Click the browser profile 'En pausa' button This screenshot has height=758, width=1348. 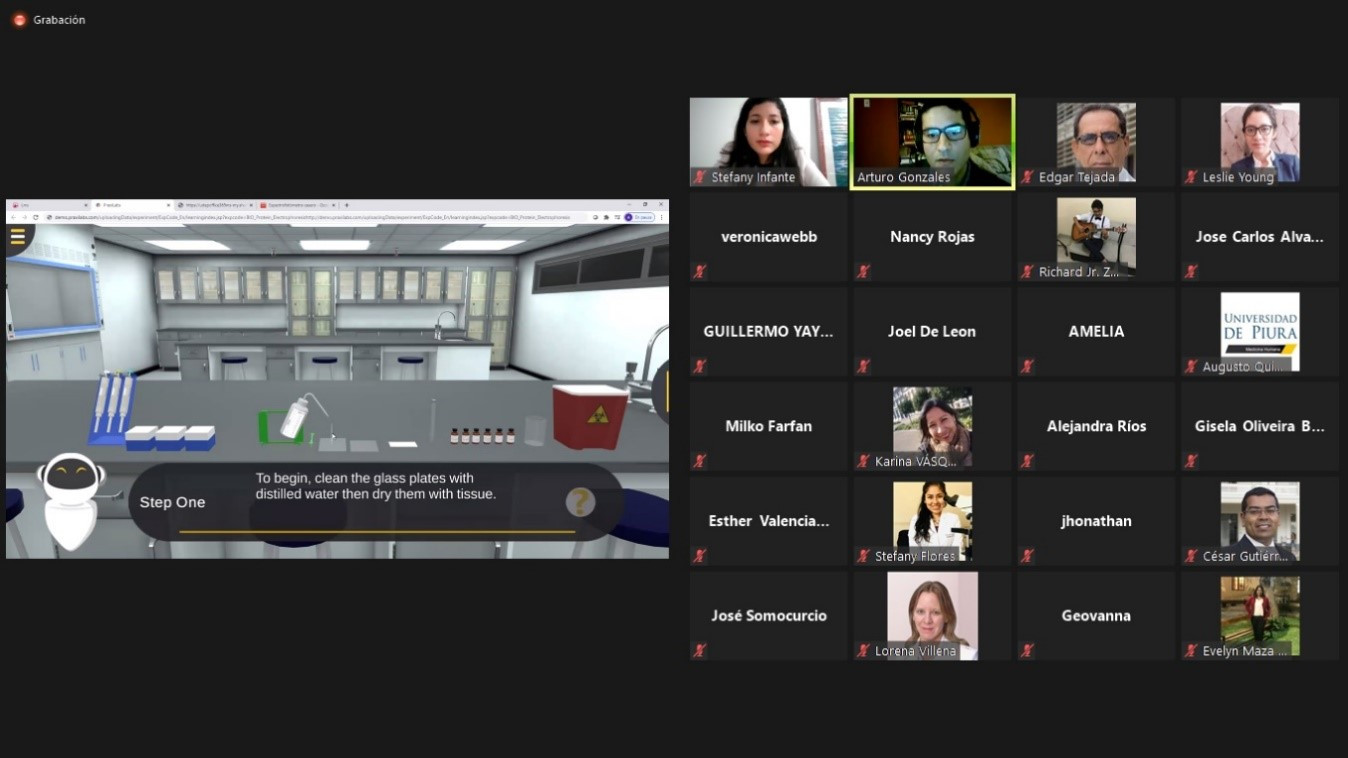(x=638, y=217)
